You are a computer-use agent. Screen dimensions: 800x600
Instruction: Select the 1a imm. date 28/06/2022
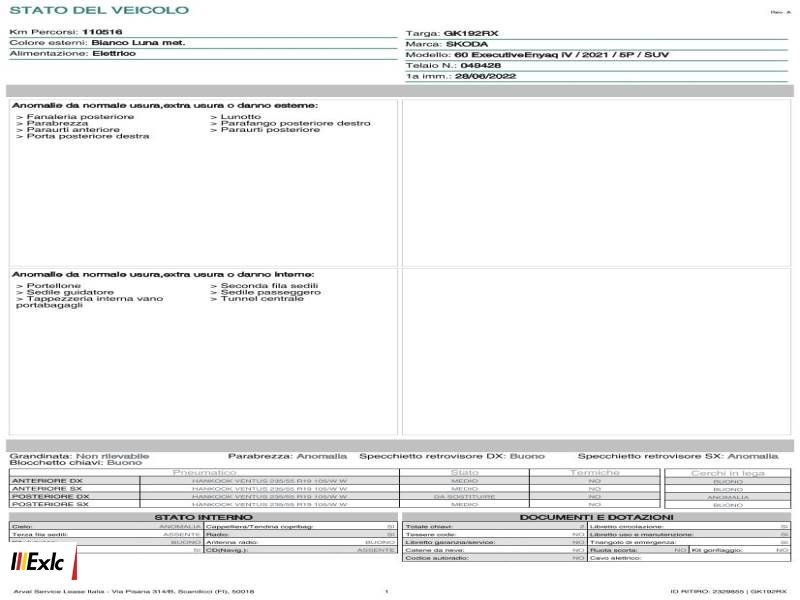tap(485, 76)
